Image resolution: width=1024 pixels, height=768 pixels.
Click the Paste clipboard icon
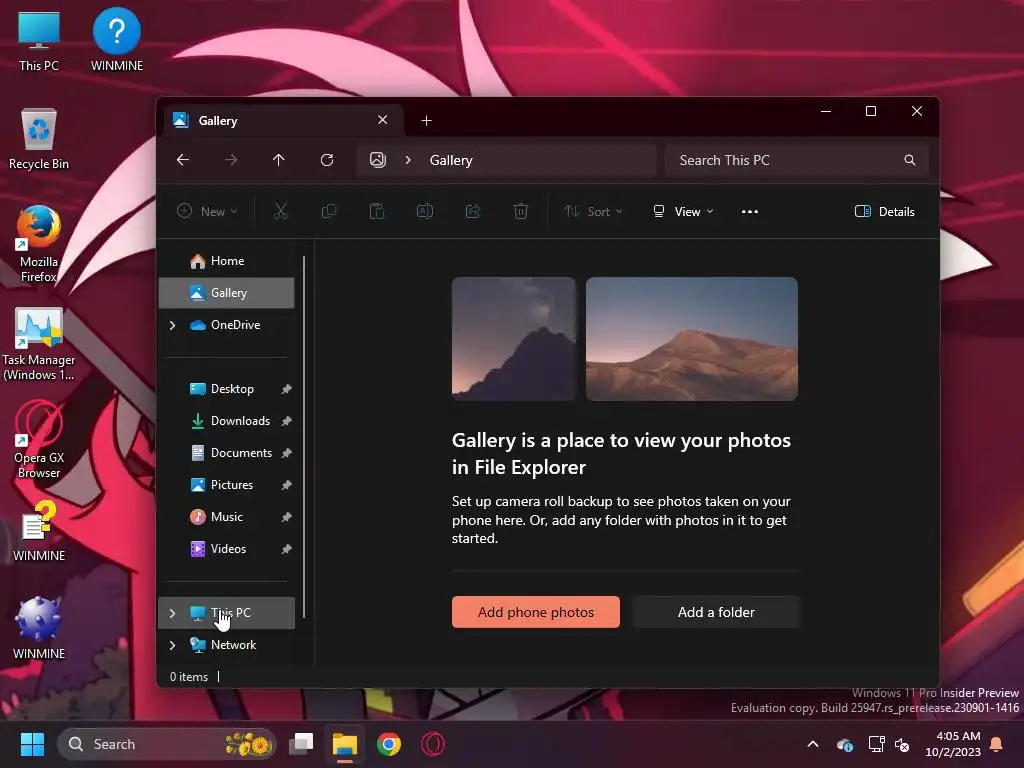pyautogui.click(x=377, y=211)
